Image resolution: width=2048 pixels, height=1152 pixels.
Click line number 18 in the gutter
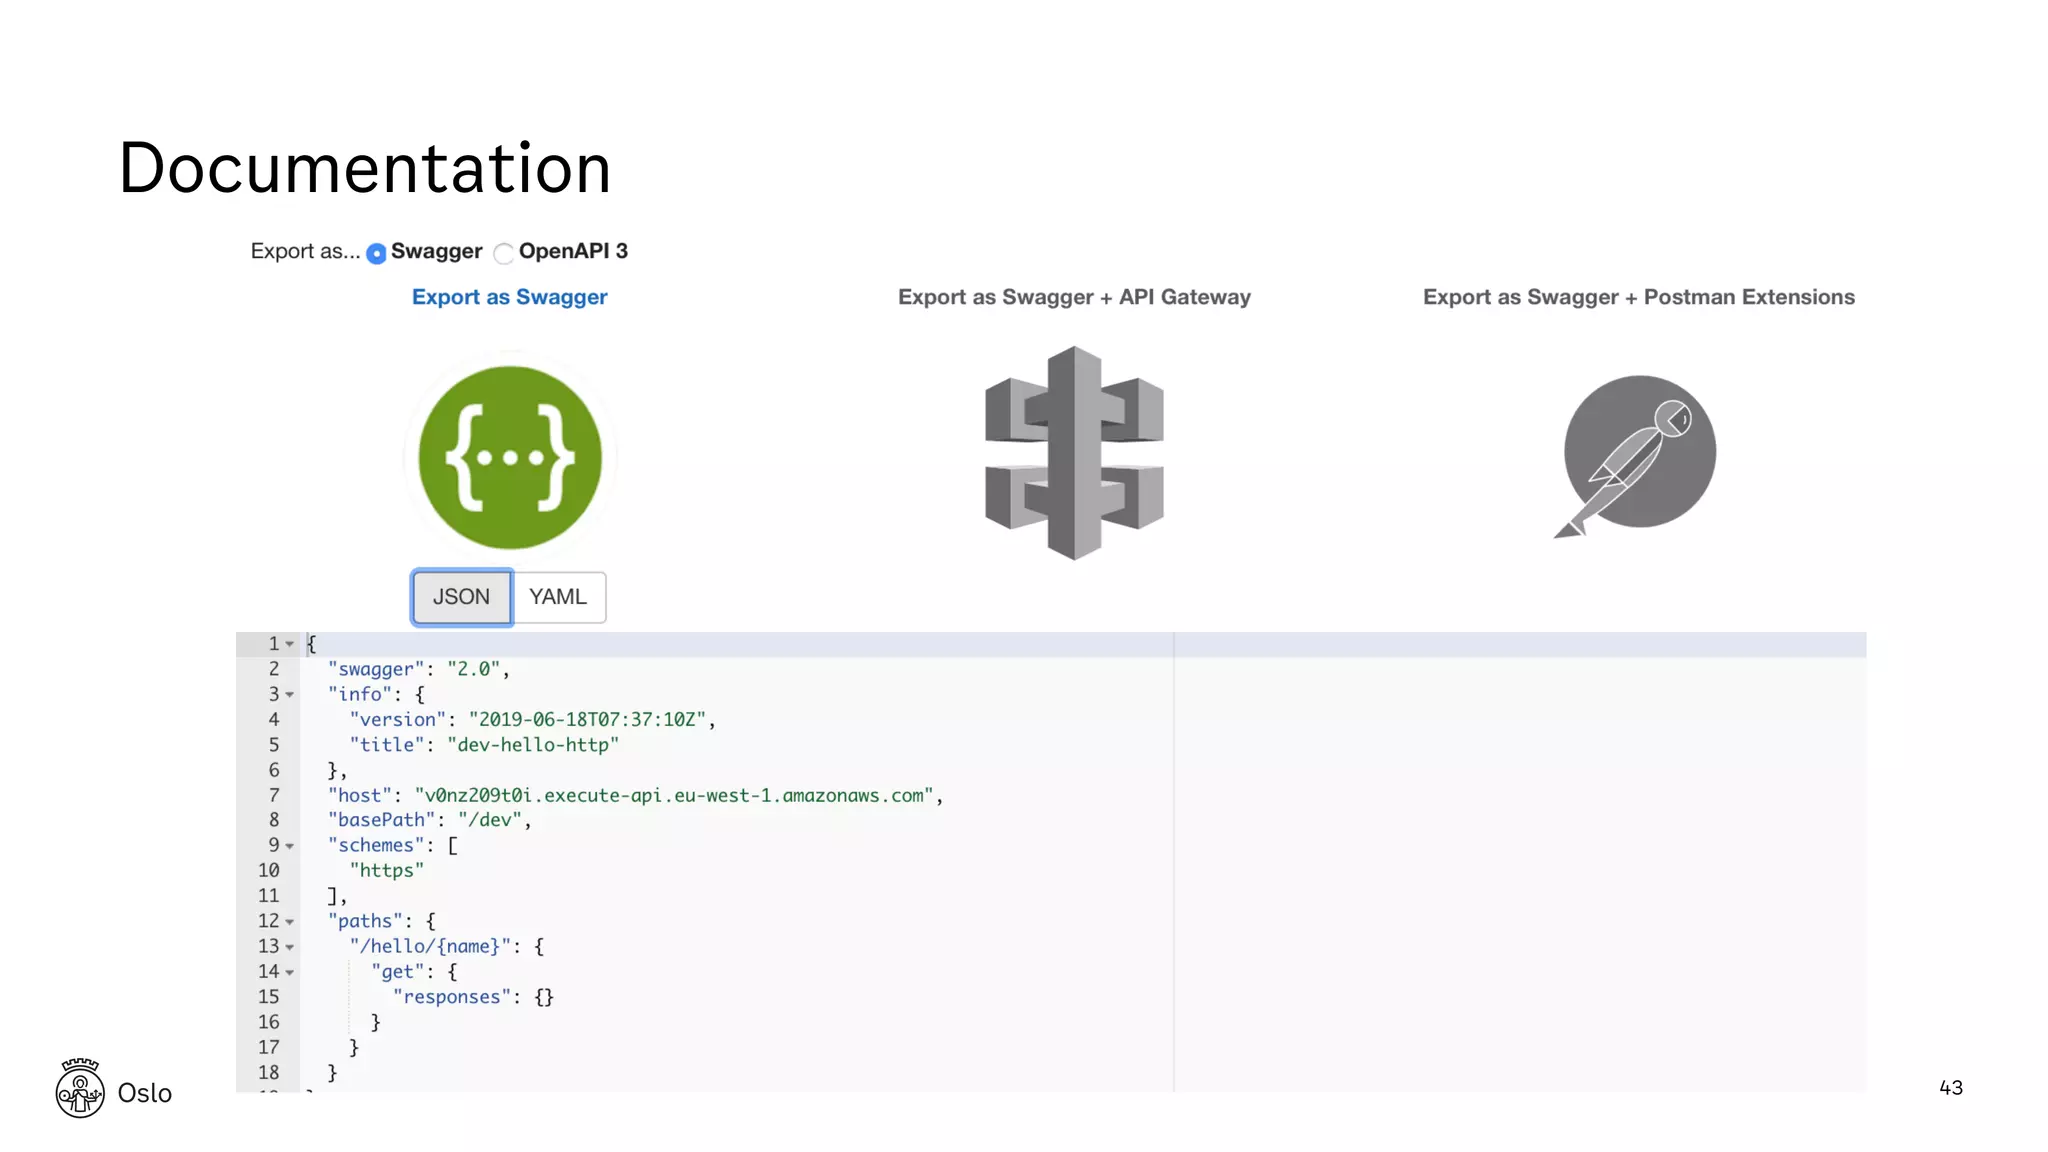point(269,1073)
